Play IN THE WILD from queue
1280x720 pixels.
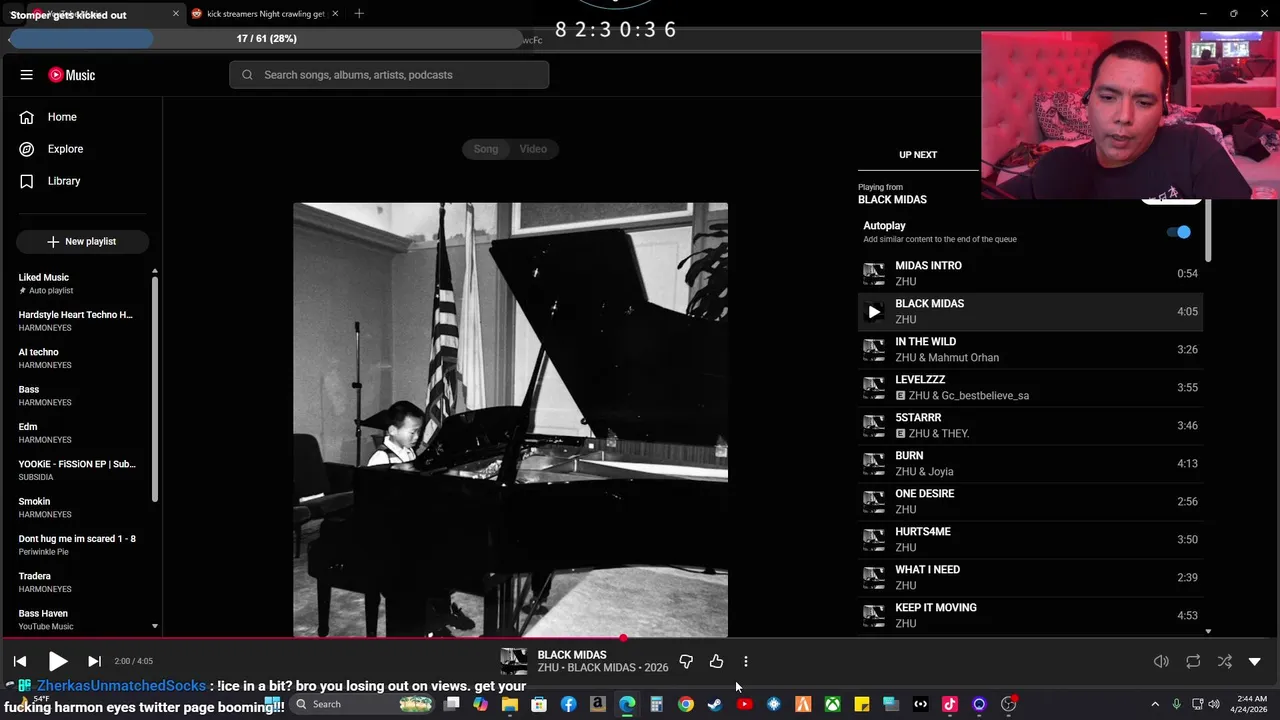point(1030,349)
